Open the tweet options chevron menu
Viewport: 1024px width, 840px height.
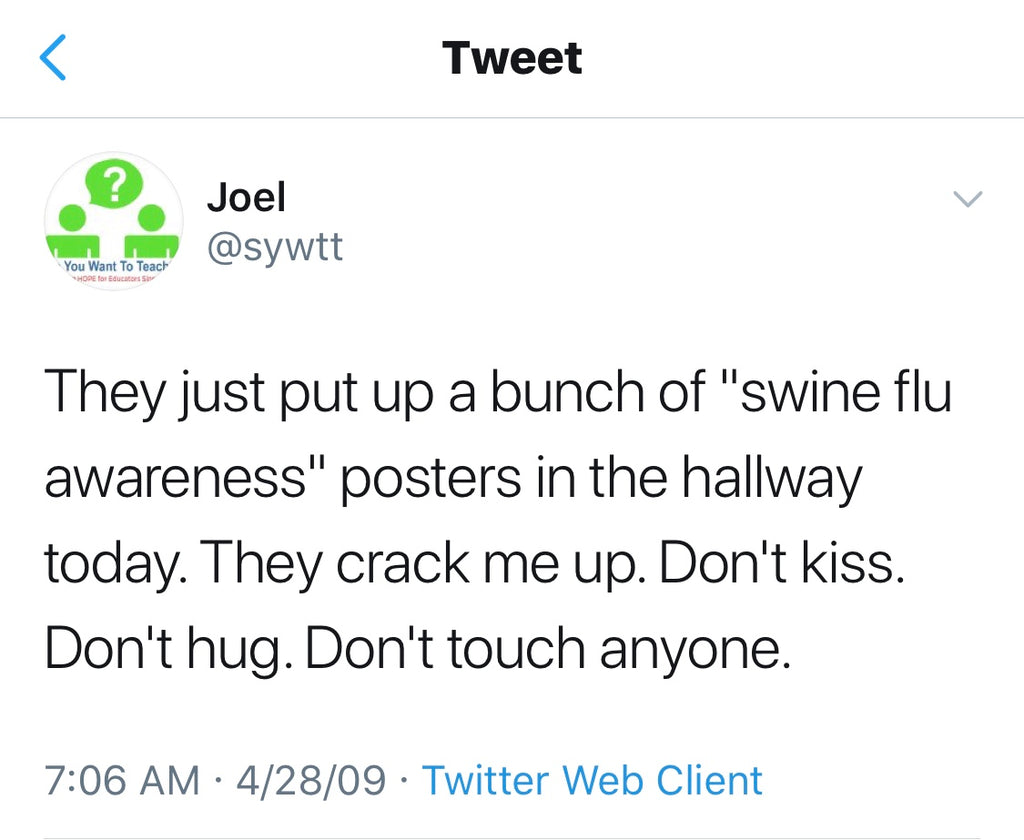968,199
